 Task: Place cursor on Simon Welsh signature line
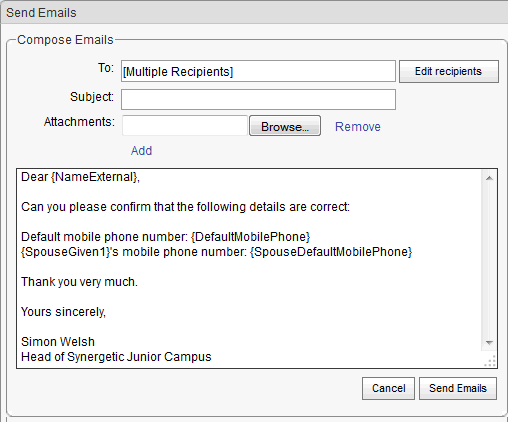pos(58,342)
